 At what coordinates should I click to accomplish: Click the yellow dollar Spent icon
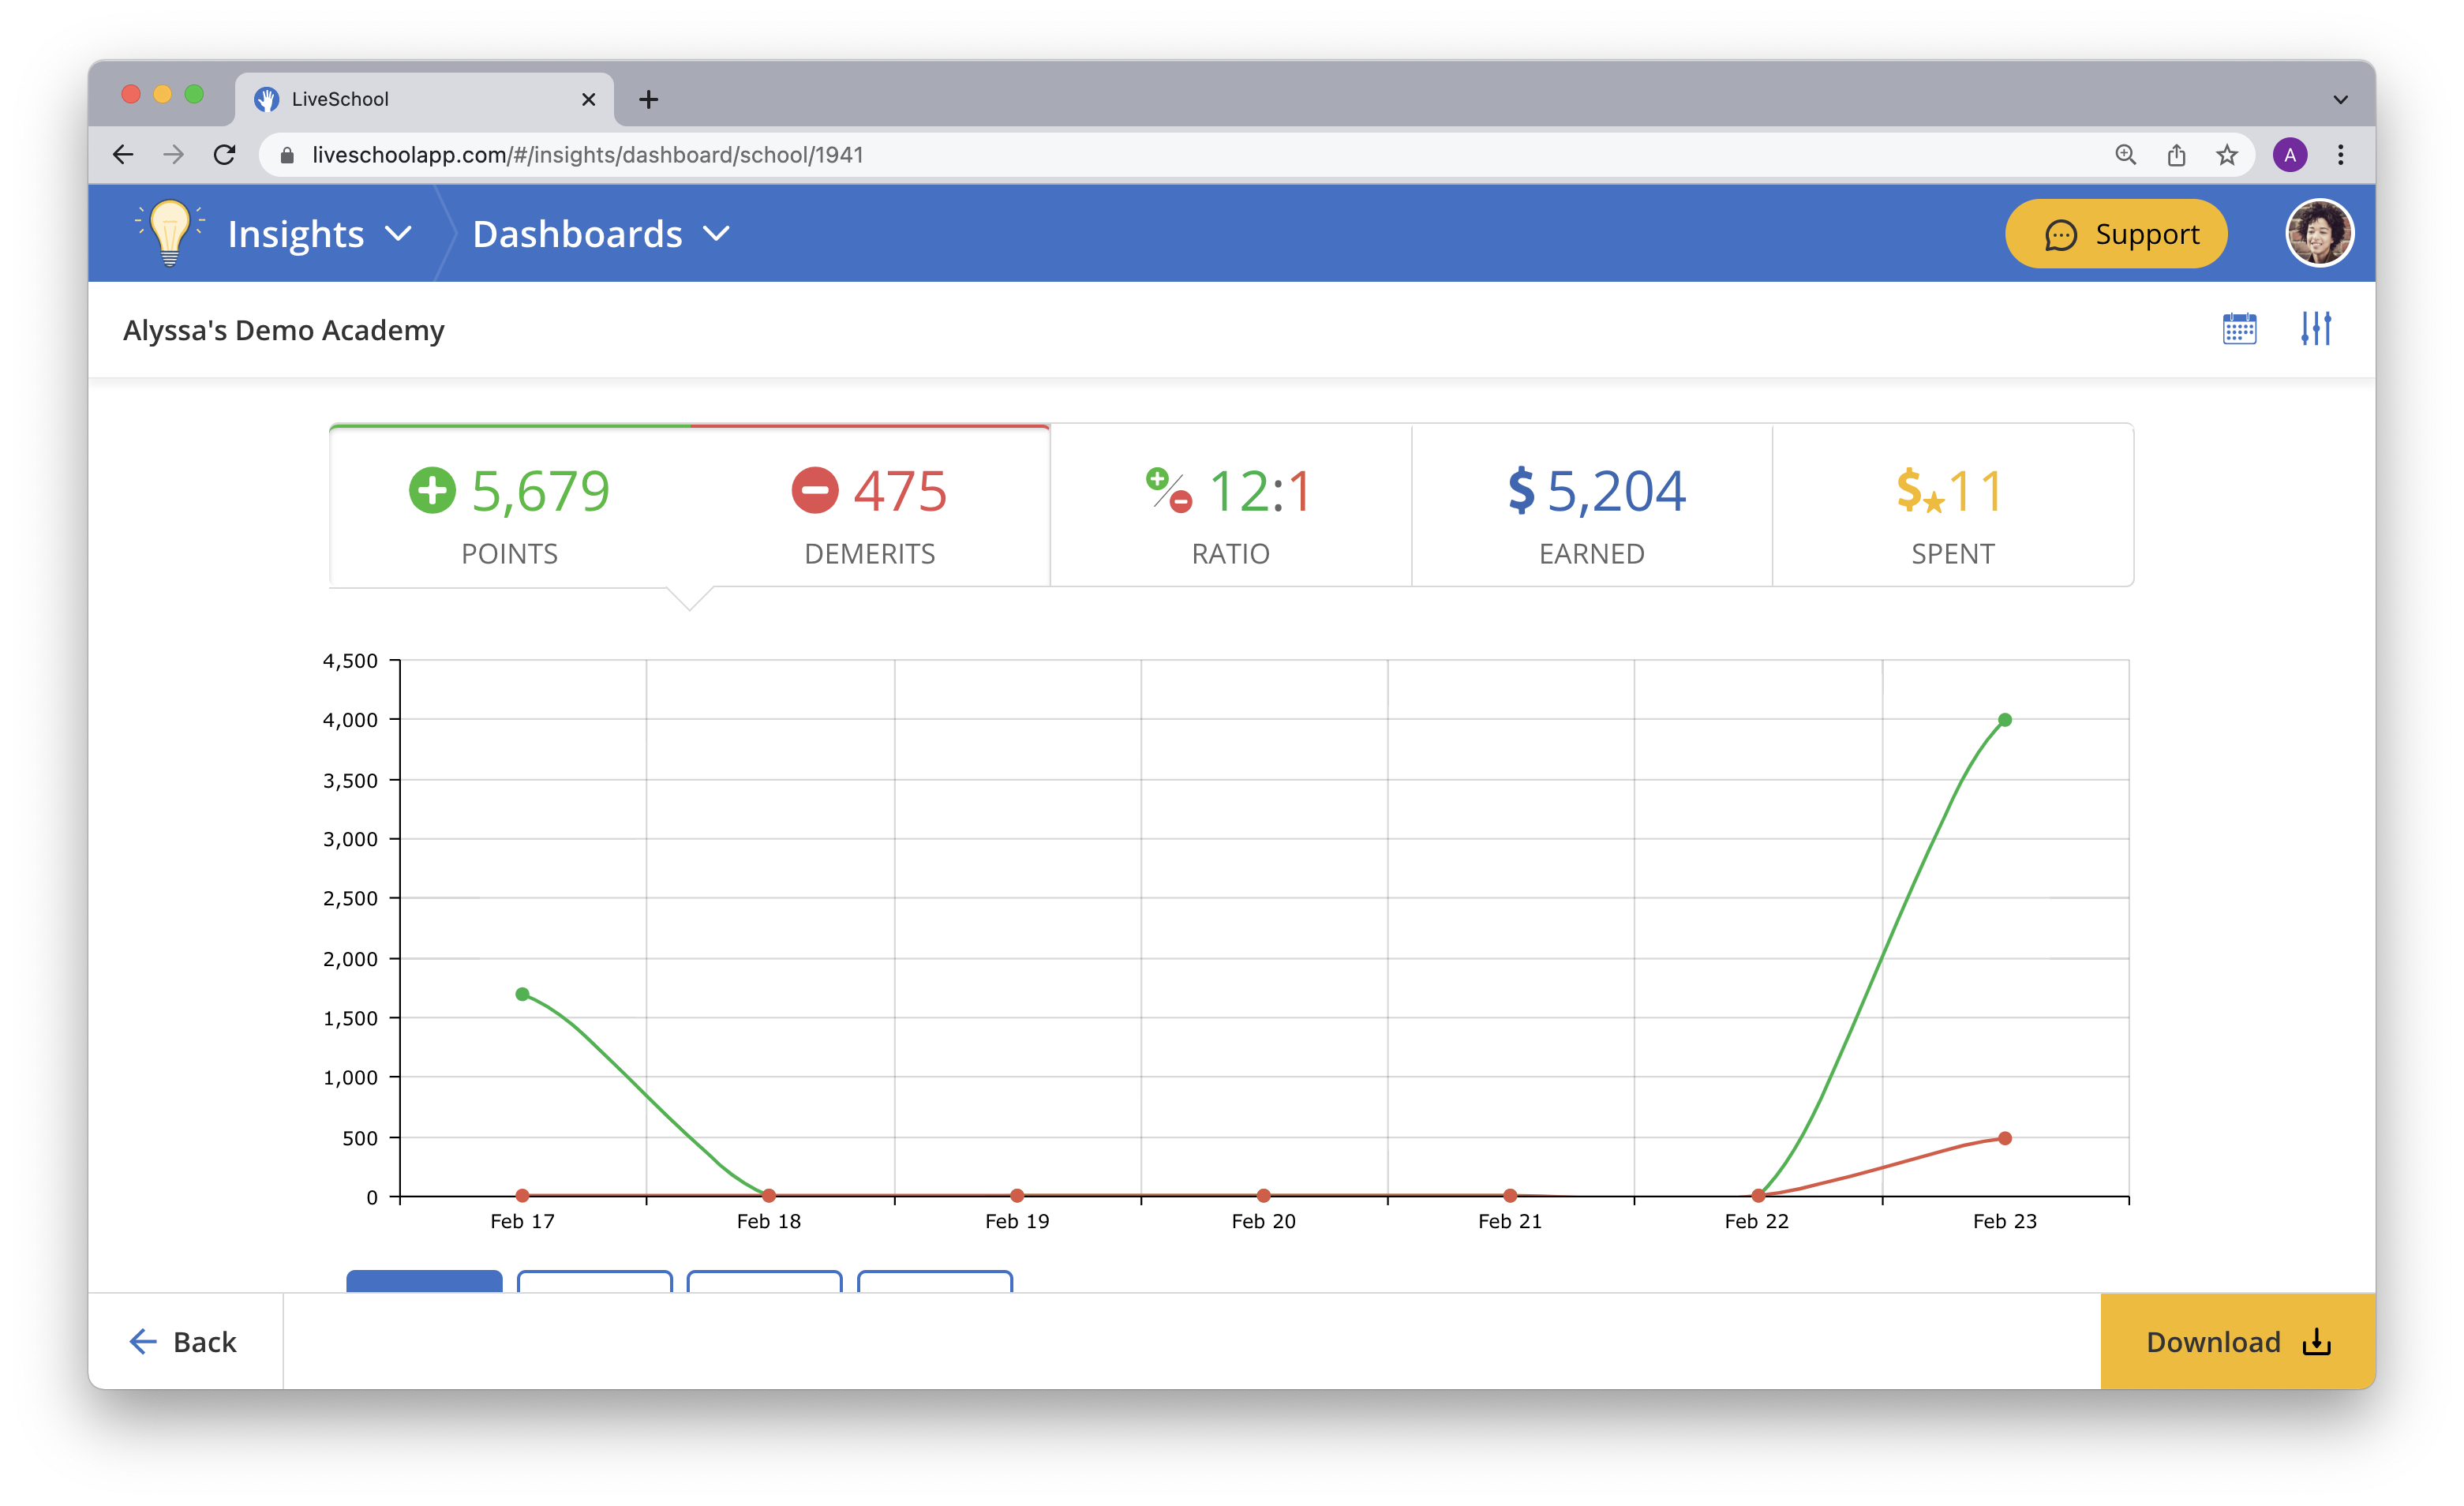tap(1910, 490)
